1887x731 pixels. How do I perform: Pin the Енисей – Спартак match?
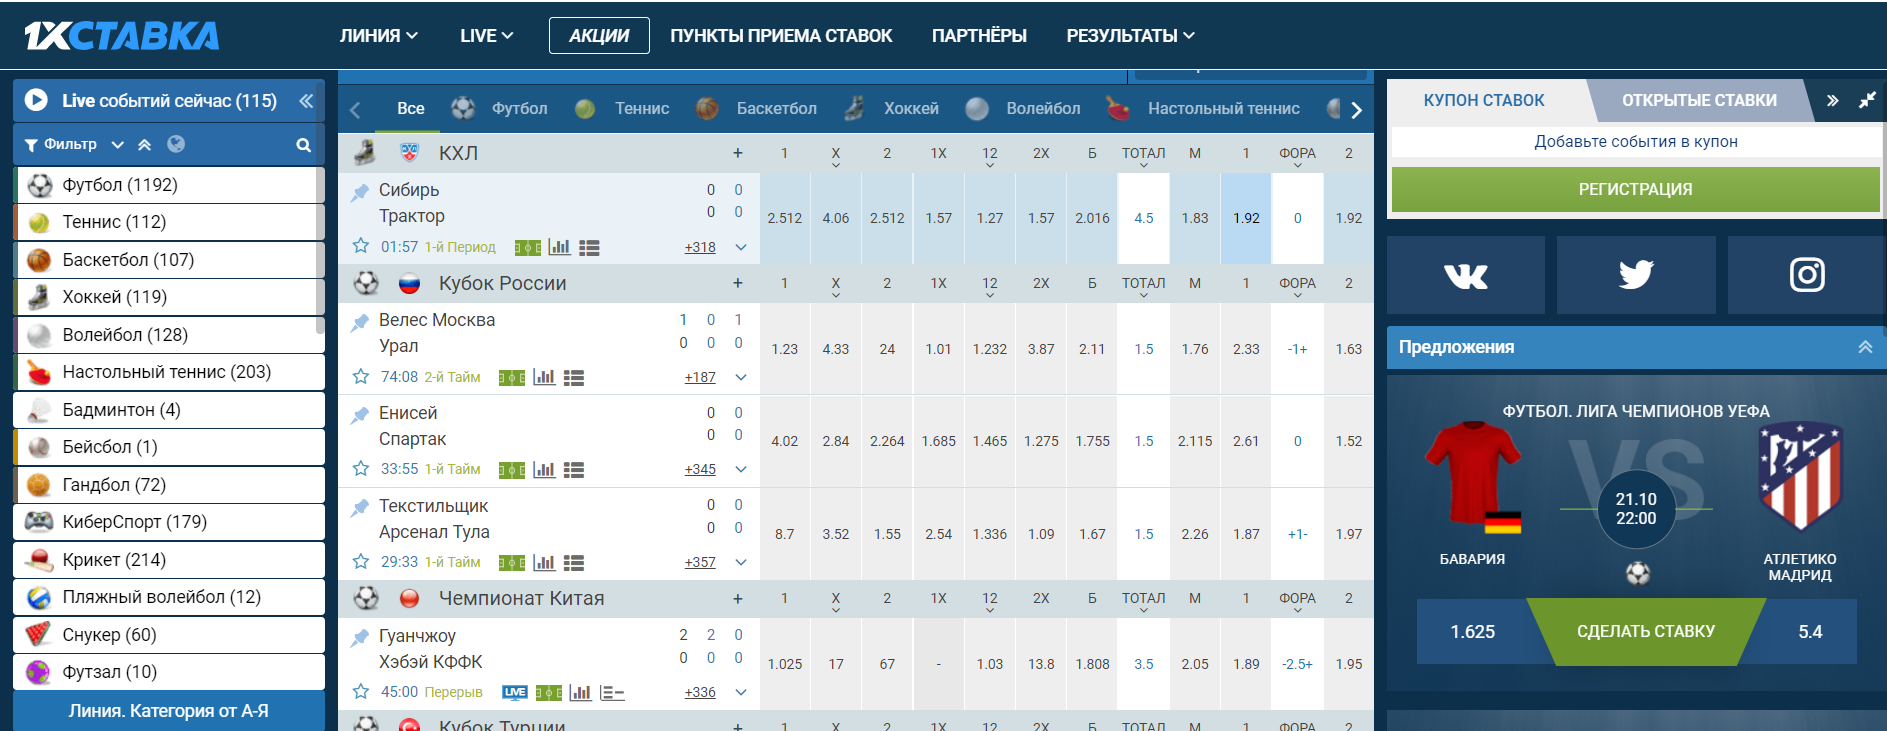click(x=360, y=414)
